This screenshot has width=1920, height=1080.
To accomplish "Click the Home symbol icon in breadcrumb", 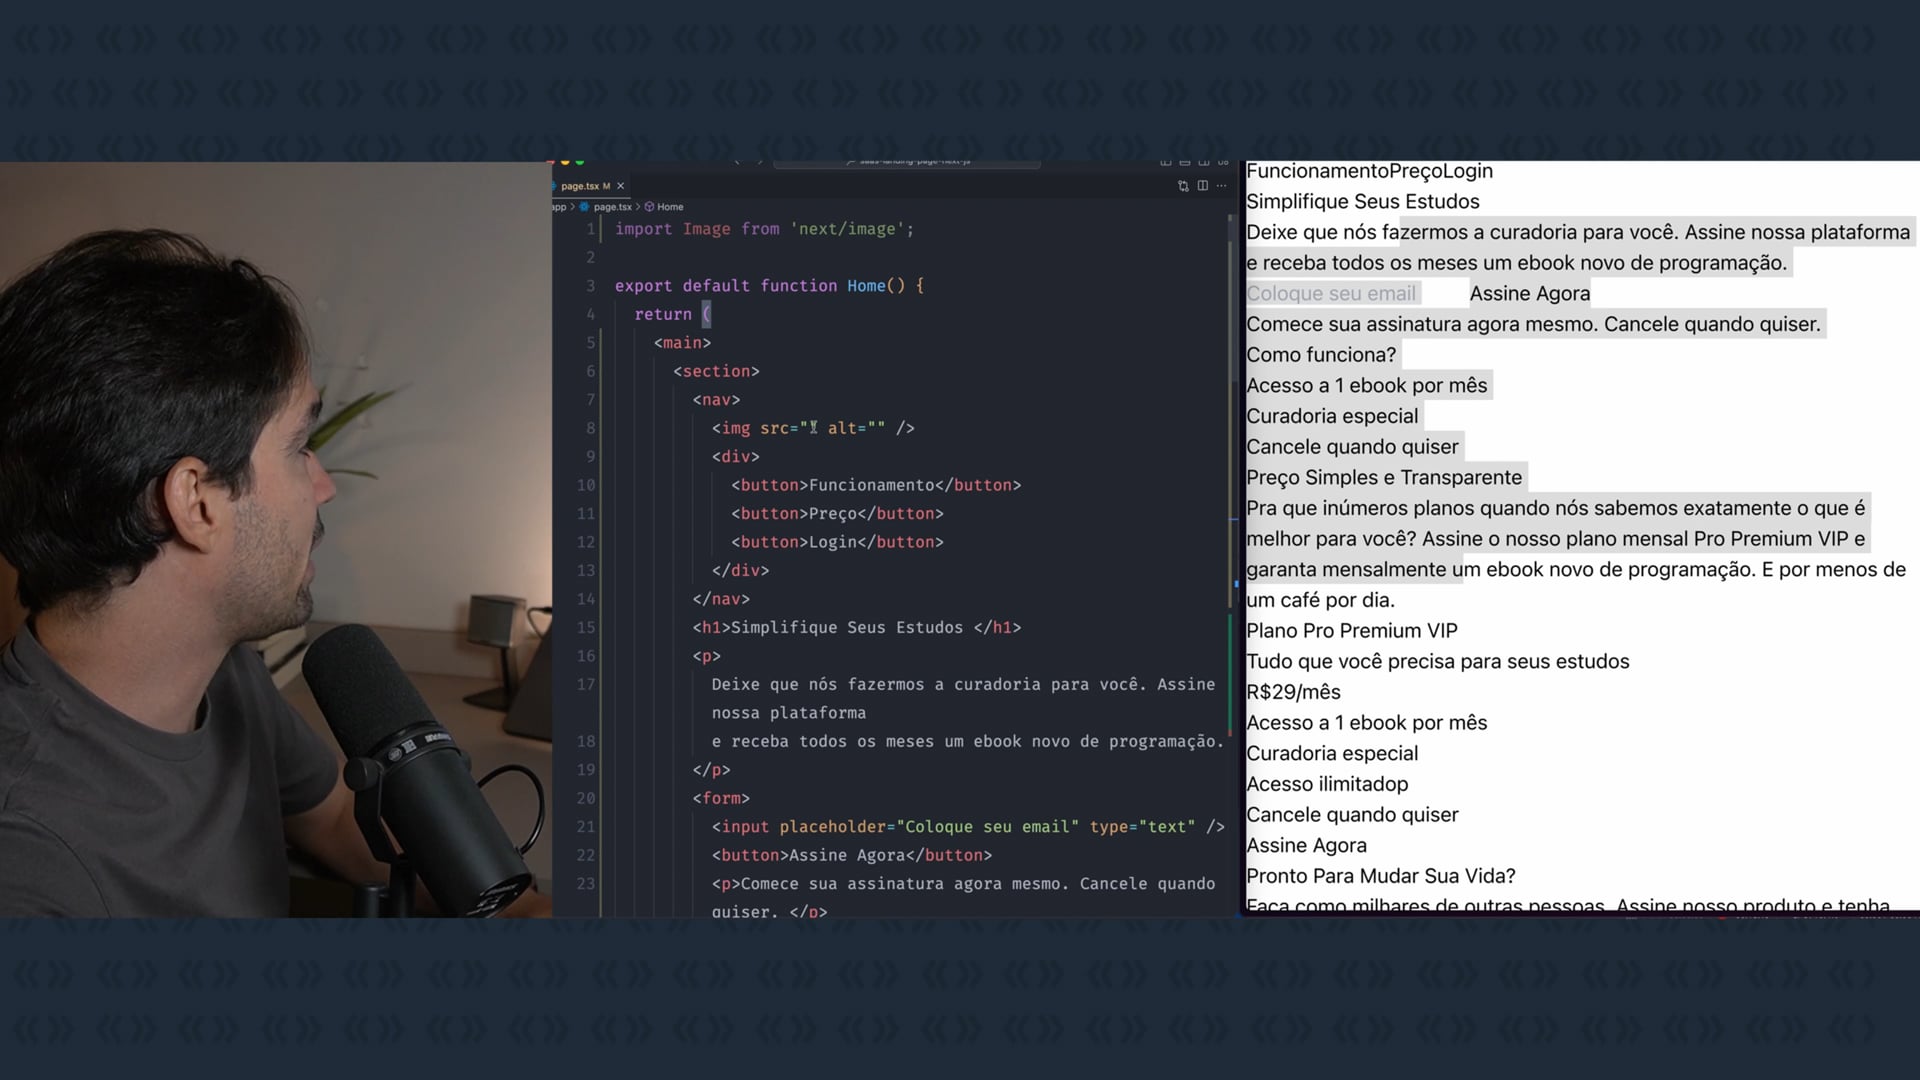I will (649, 207).
